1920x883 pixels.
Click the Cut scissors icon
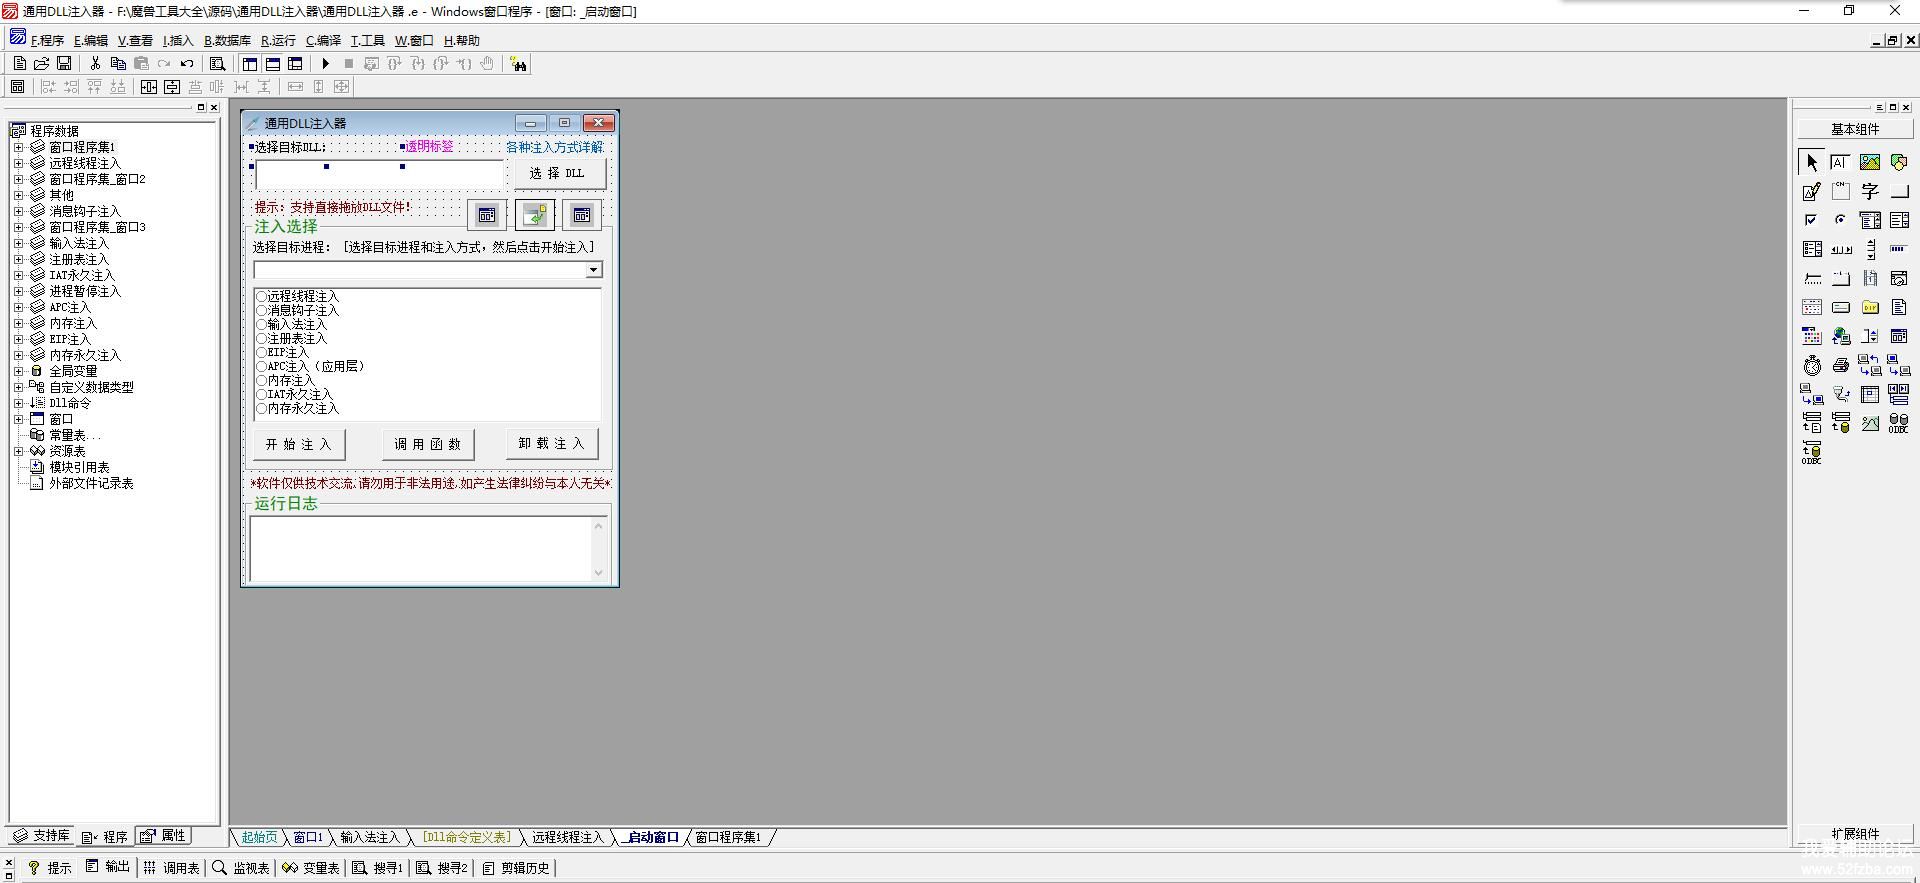[x=95, y=64]
